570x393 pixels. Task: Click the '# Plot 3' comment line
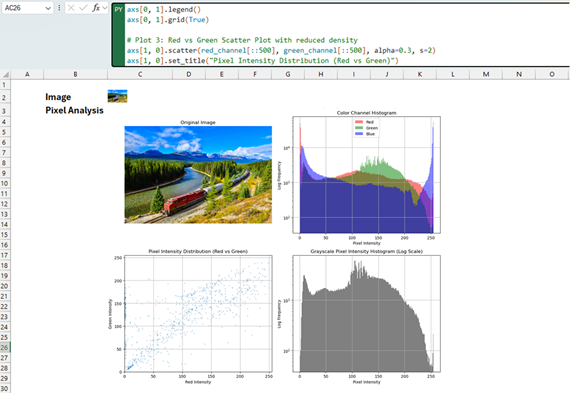(242, 40)
